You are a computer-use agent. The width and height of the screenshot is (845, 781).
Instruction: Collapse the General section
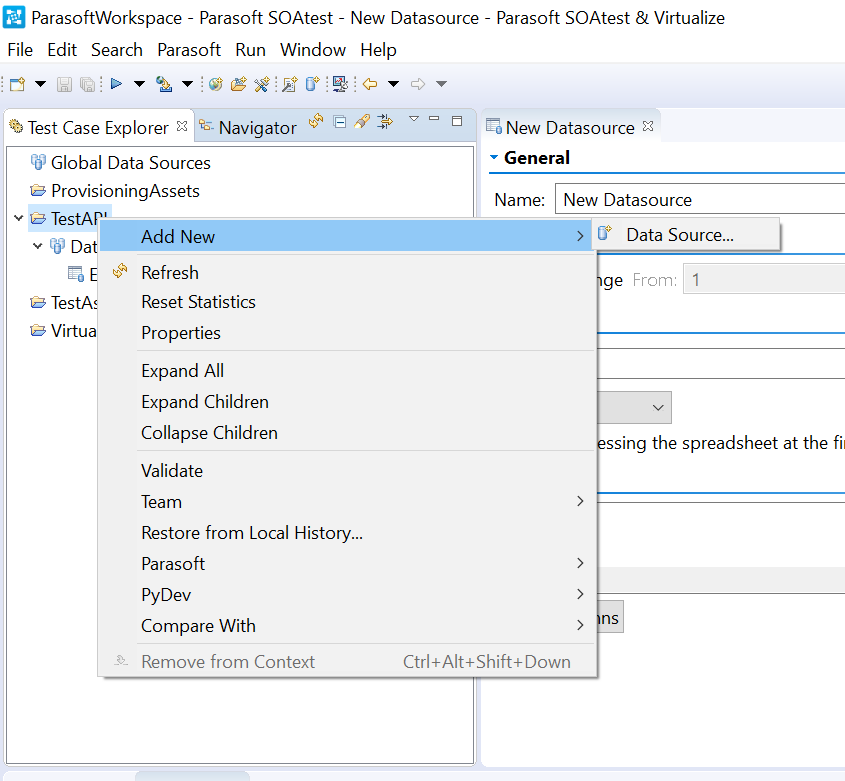494,157
